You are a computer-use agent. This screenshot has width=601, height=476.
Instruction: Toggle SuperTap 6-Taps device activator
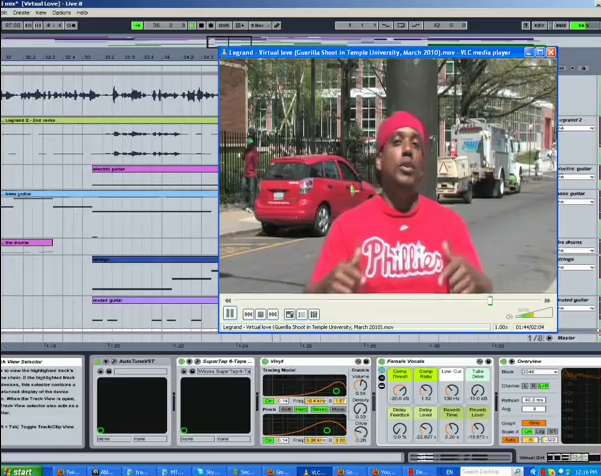click(x=181, y=361)
